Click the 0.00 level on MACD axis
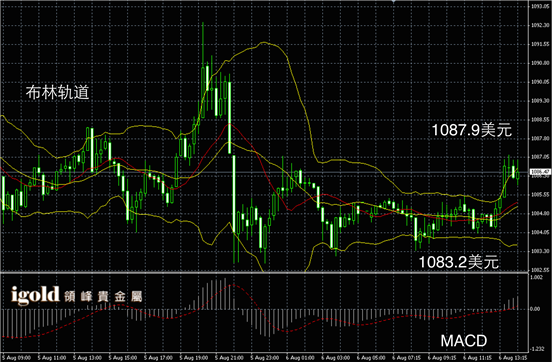This screenshot has height=362, width=552. (x=535, y=309)
